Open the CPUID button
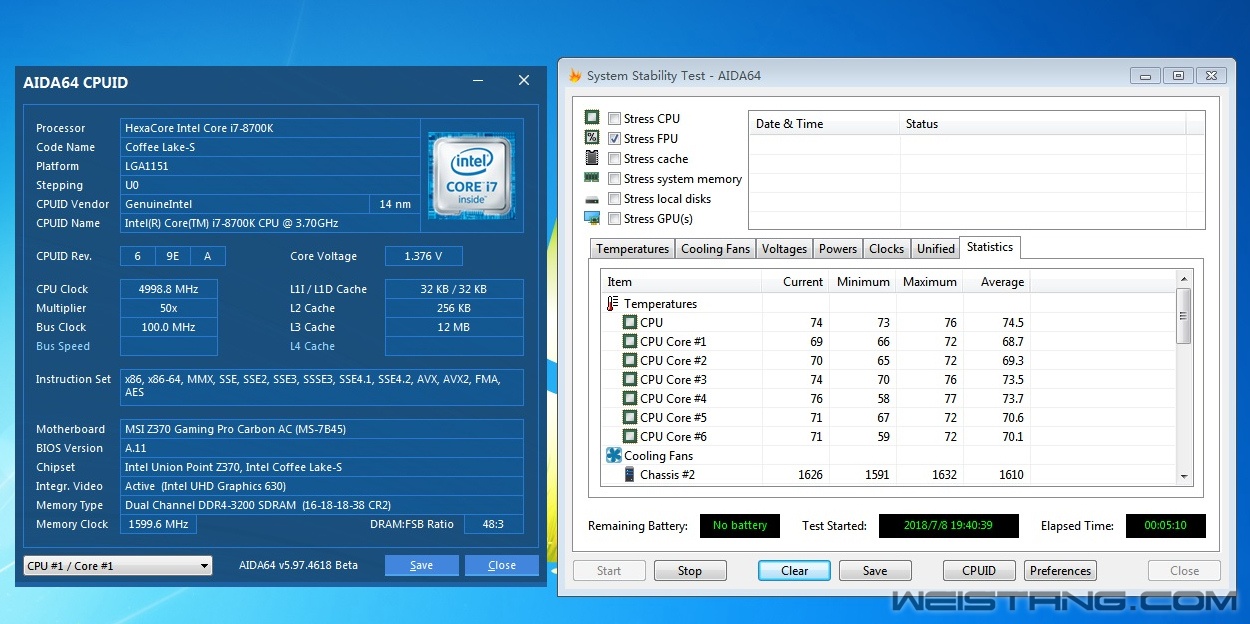The image size is (1250, 624). coord(979,571)
